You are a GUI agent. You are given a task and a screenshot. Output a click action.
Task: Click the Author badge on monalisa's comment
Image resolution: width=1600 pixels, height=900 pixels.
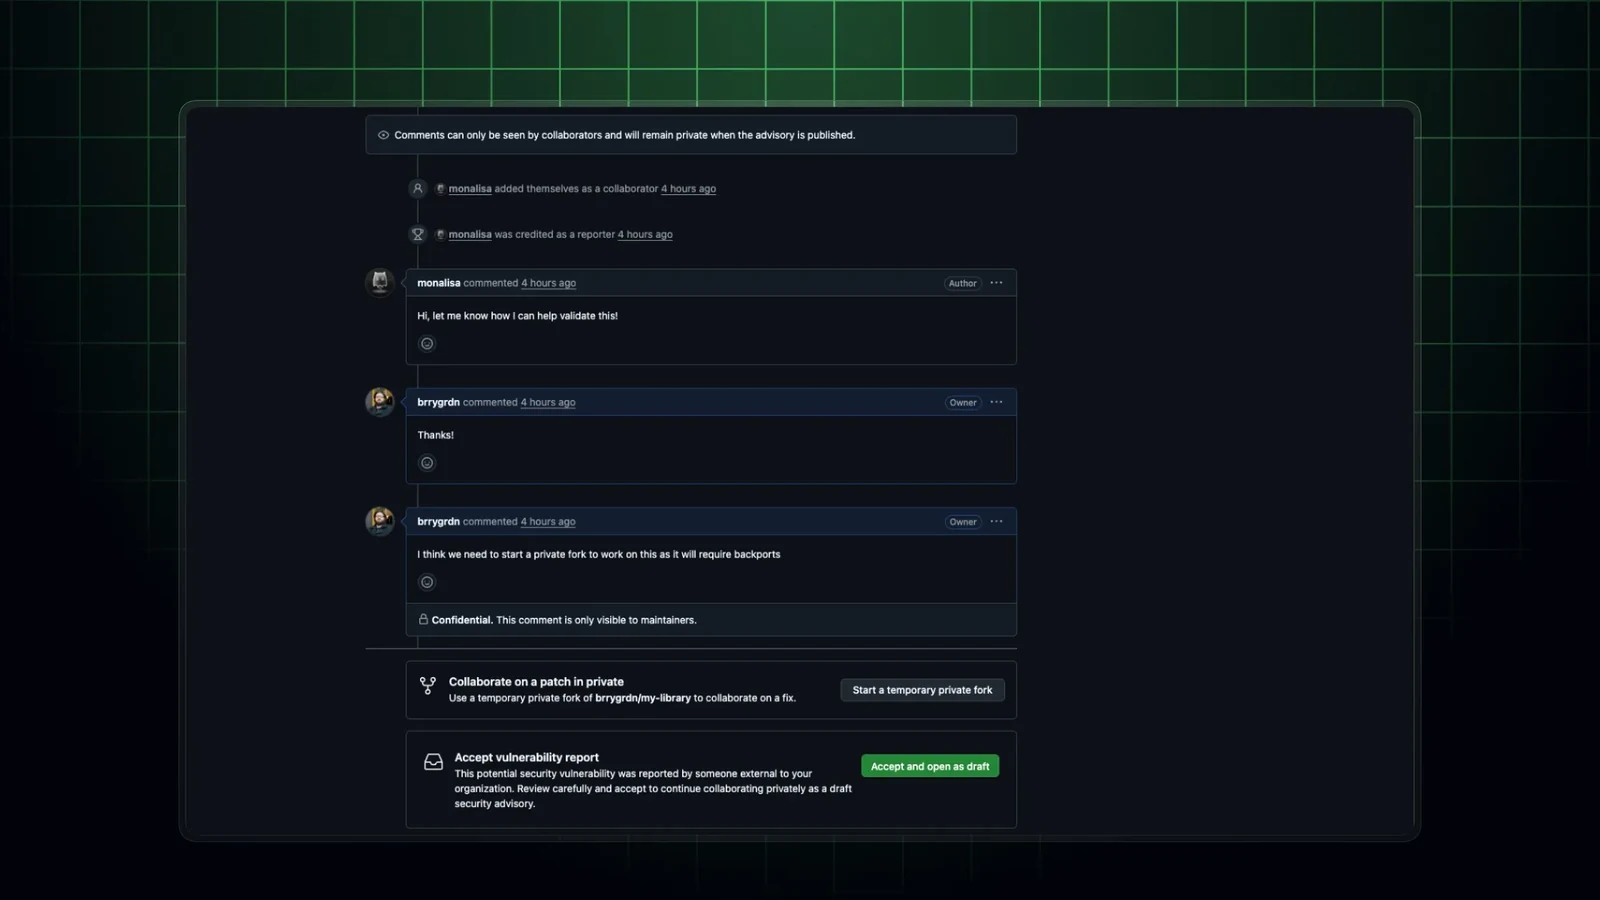(x=963, y=283)
